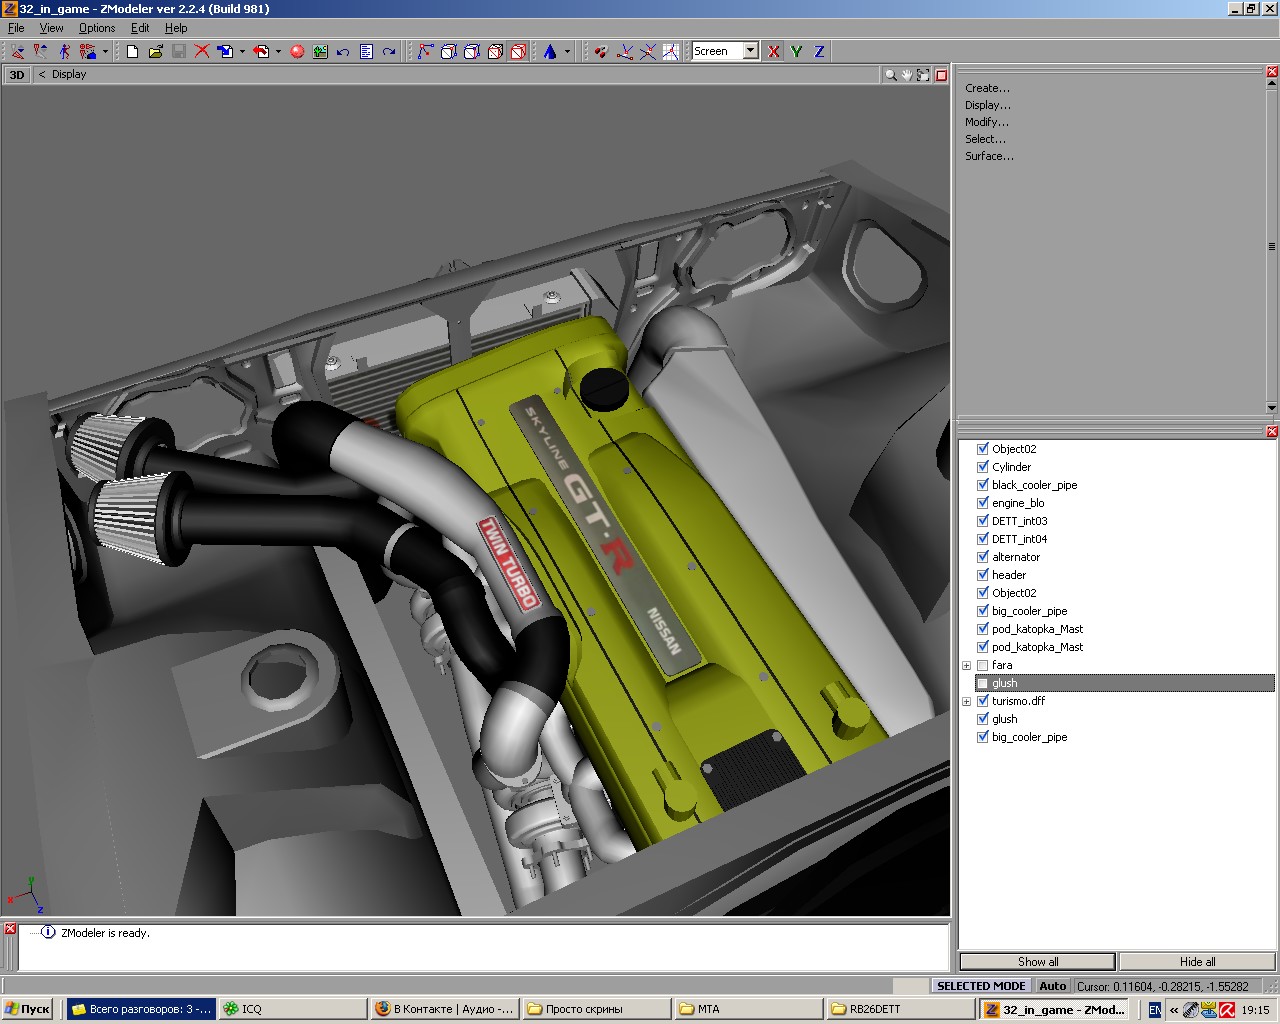Toggle the blue Z axis button
Viewport: 1280px width, 1024px height.
pyautogui.click(x=819, y=51)
